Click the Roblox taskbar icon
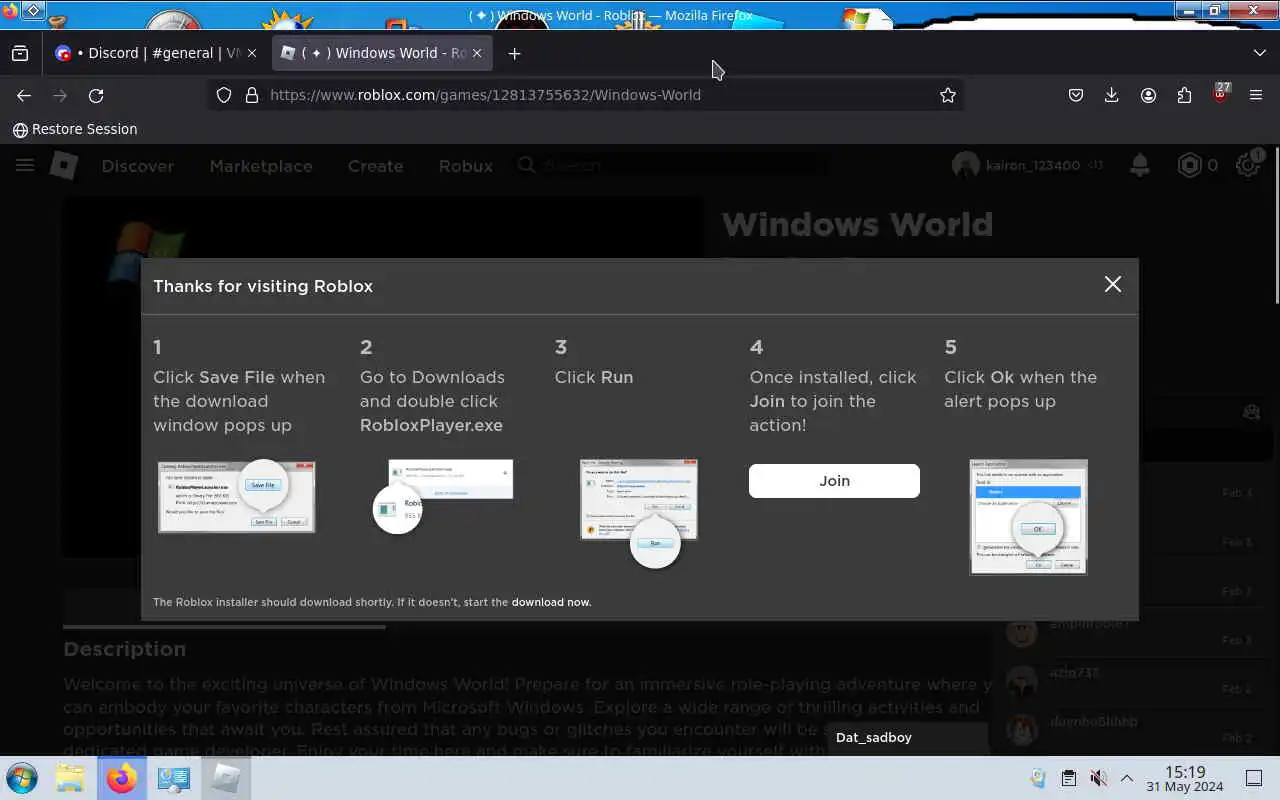This screenshot has height=800, width=1280. pos(225,778)
